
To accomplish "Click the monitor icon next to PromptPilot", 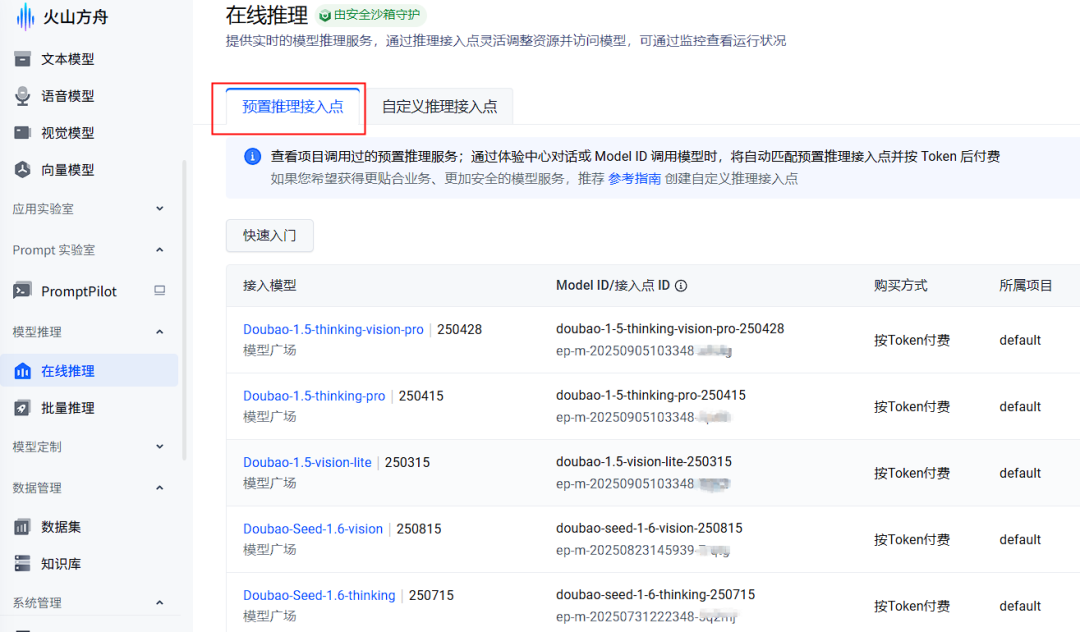I will click(159, 291).
